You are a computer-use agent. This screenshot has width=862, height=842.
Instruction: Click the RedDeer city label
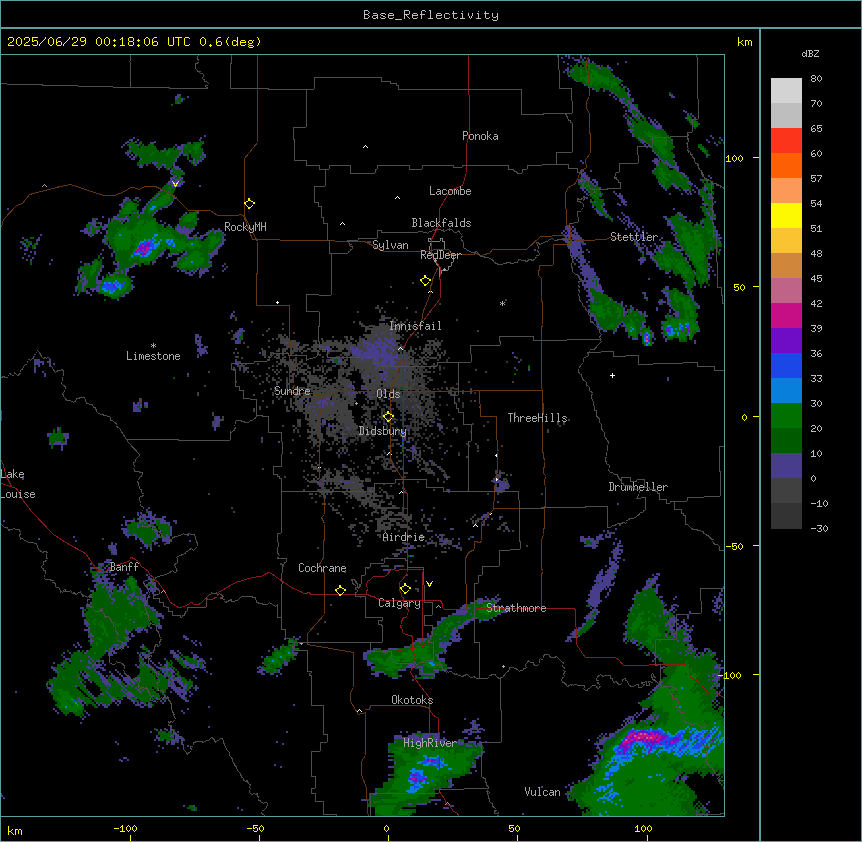point(440,255)
